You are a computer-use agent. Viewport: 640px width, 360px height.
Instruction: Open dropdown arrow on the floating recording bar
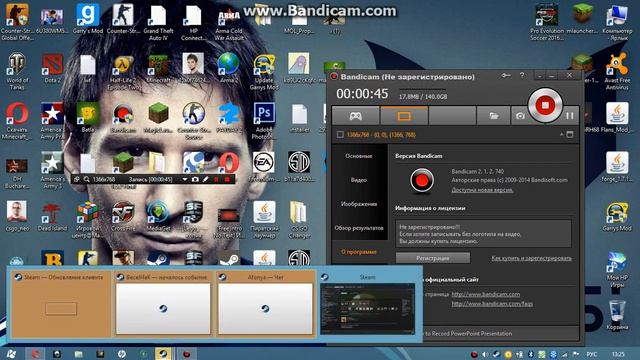pos(184,179)
